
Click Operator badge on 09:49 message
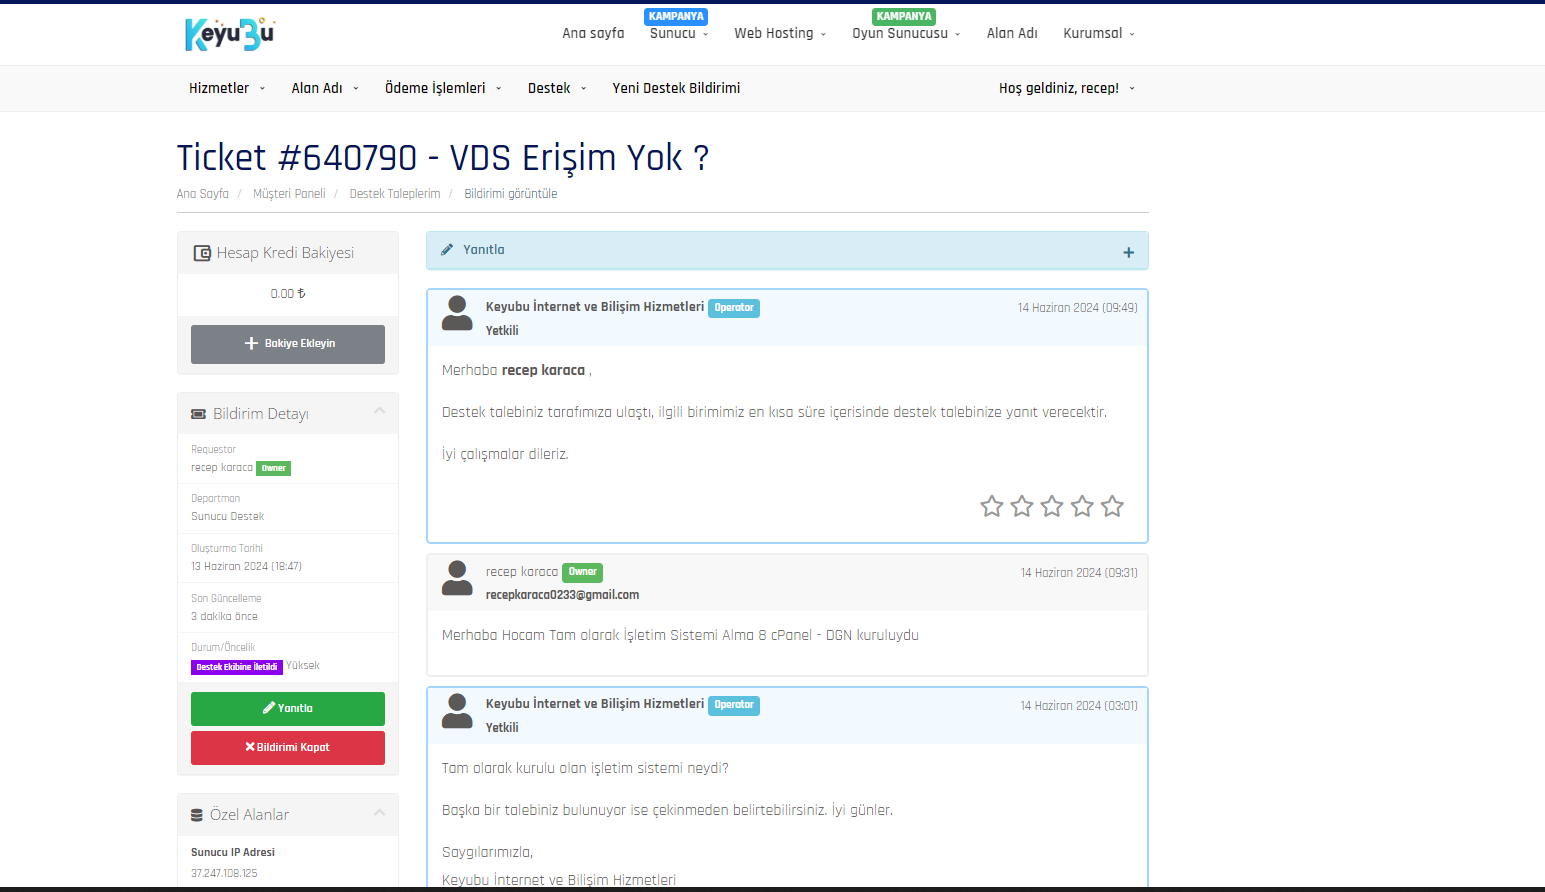tap(734, 308)
